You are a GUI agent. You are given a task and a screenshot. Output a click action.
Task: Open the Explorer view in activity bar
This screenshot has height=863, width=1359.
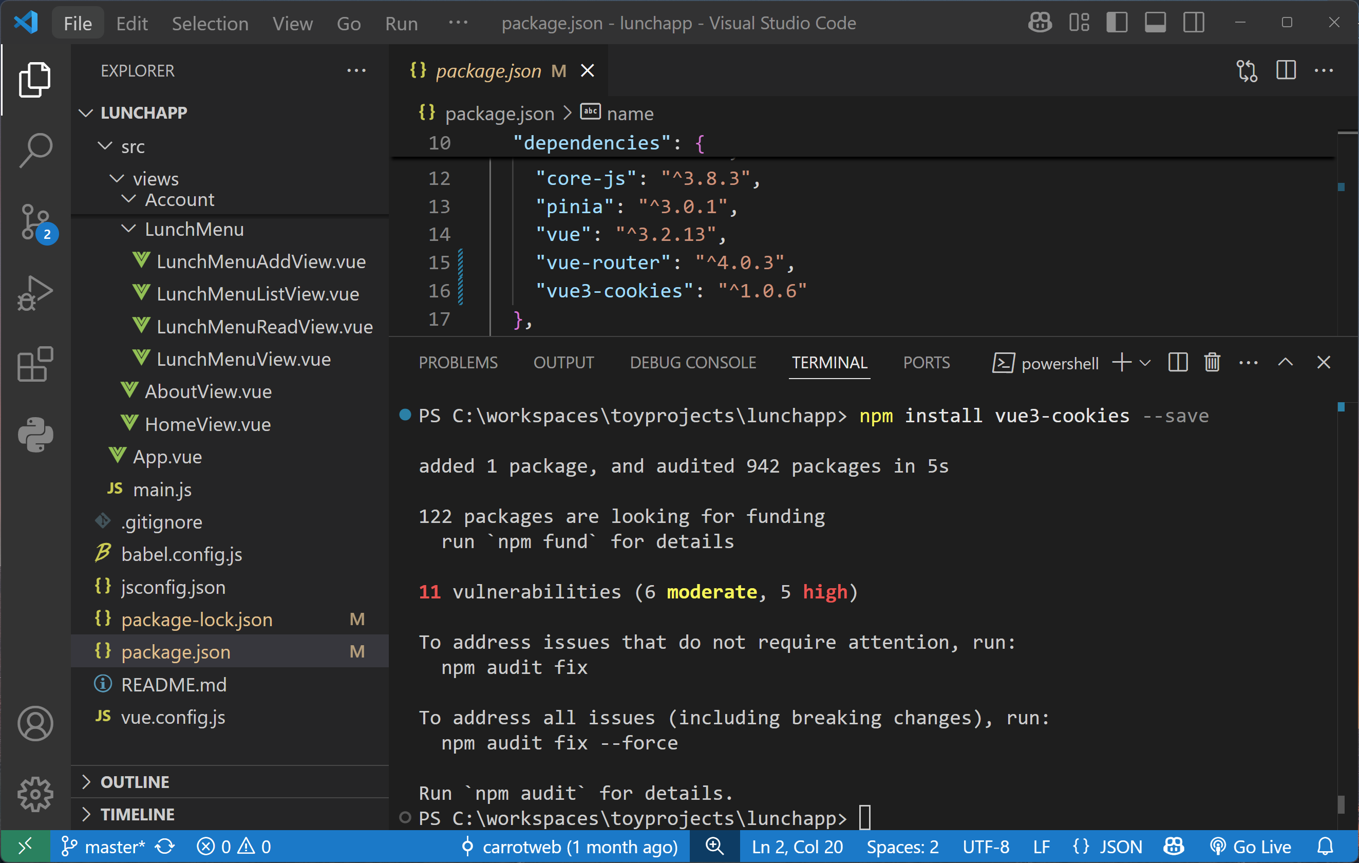[x=35, y=80]
